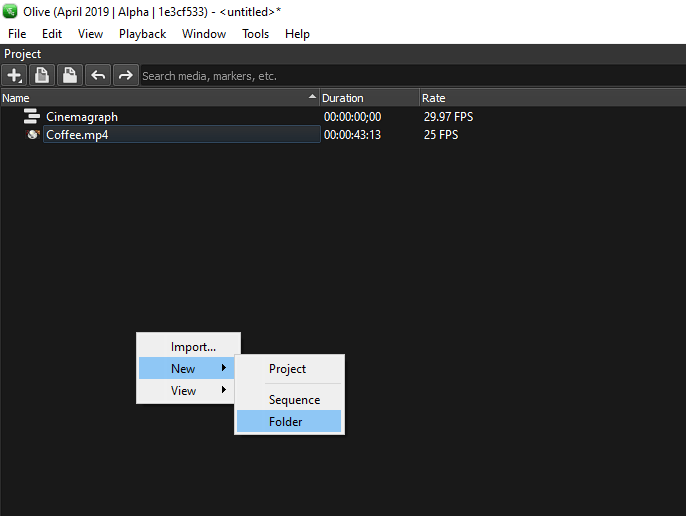
Task: Click the Save project icon in toolbar
Action: point(70,75)
